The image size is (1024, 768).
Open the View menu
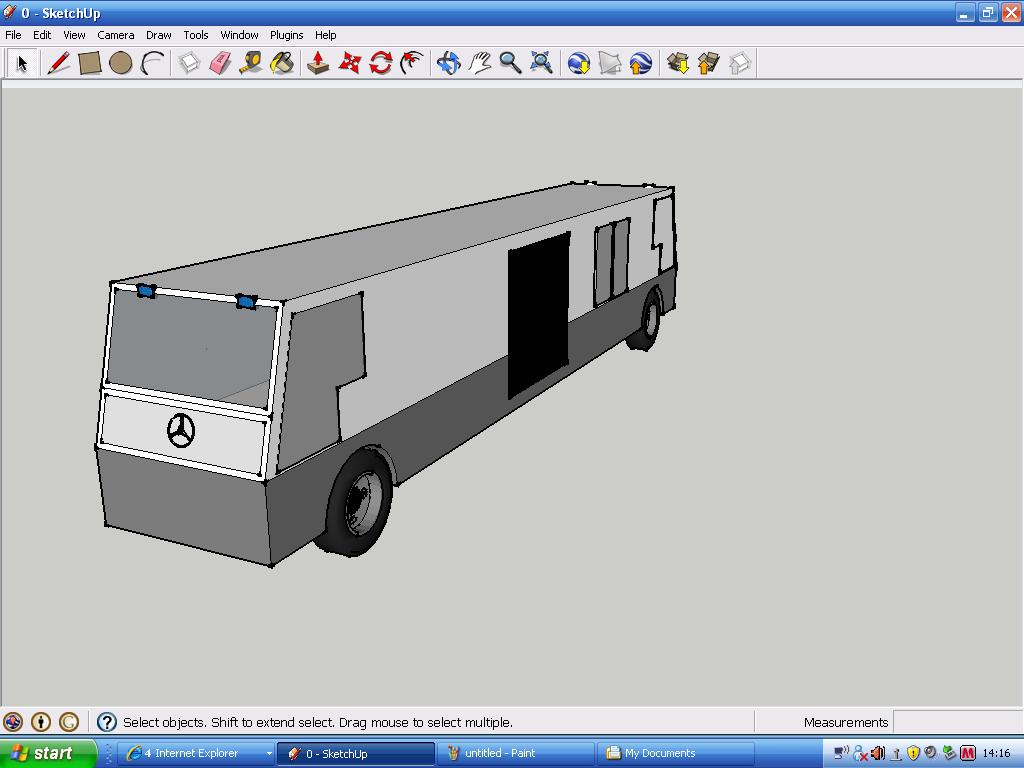(x=74, y=35)
